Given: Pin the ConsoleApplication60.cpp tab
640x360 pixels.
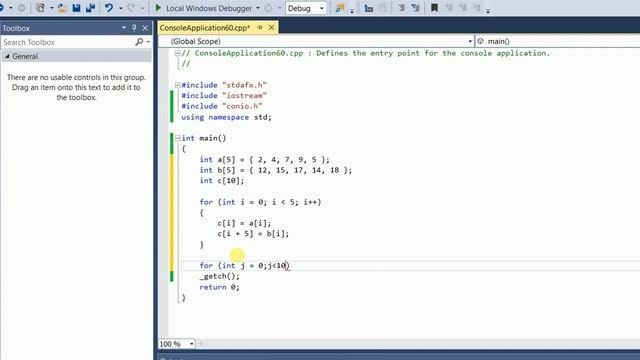Looking at the screenshot, I should point(260,27).
